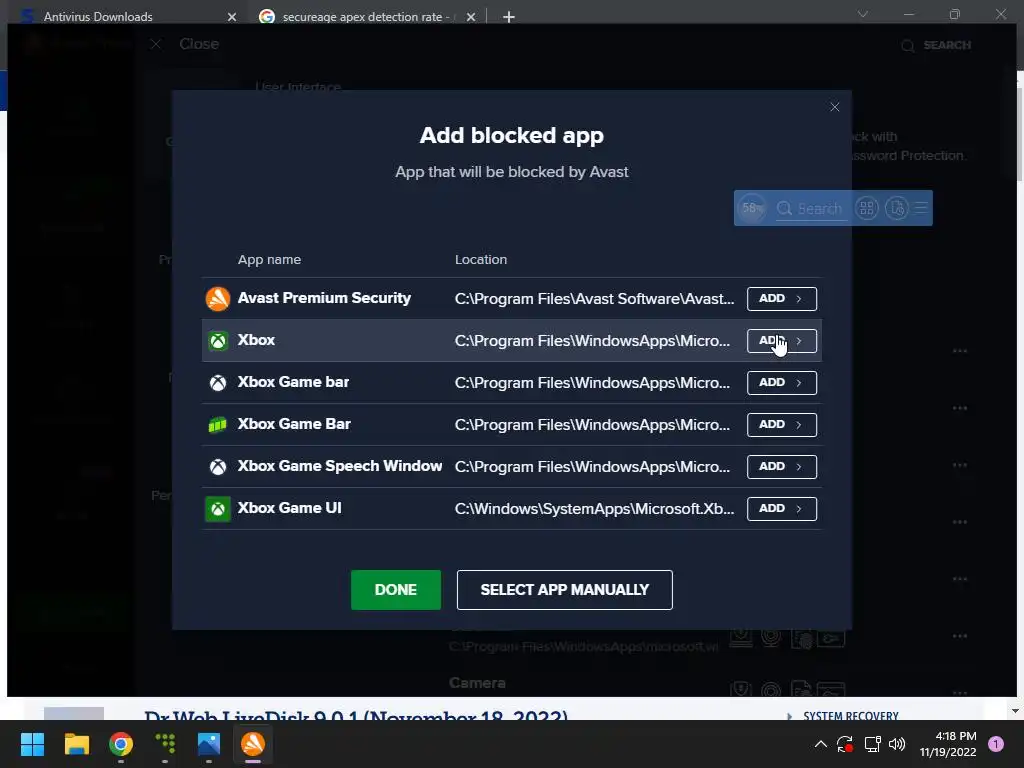This screenshot has width=1024, height=768.
Task: Open the network tray icon
Action: tap(872, 744)
